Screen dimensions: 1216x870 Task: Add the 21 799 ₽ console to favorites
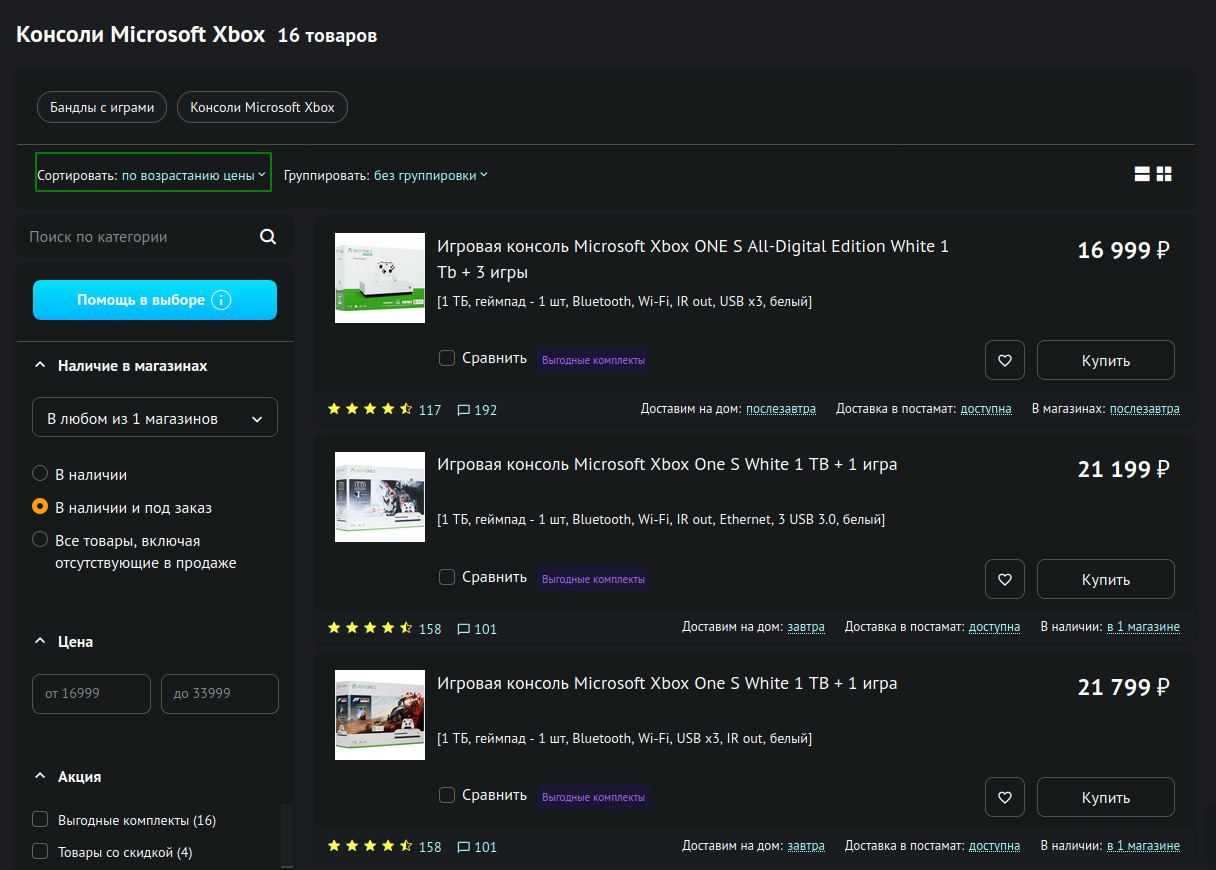click(1005, 797)
